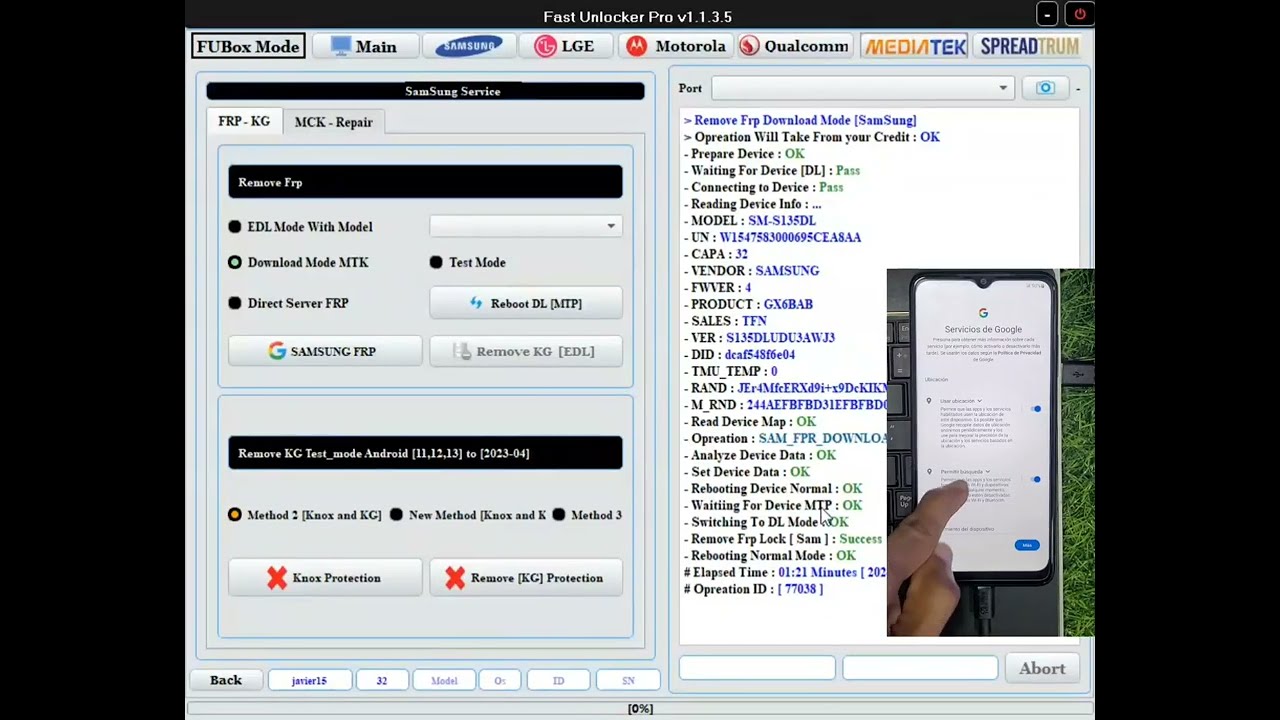Screen dimensions: 1280x720
Task: Click the Model status field
Action: pyautogui.click(x=444, y=680)
